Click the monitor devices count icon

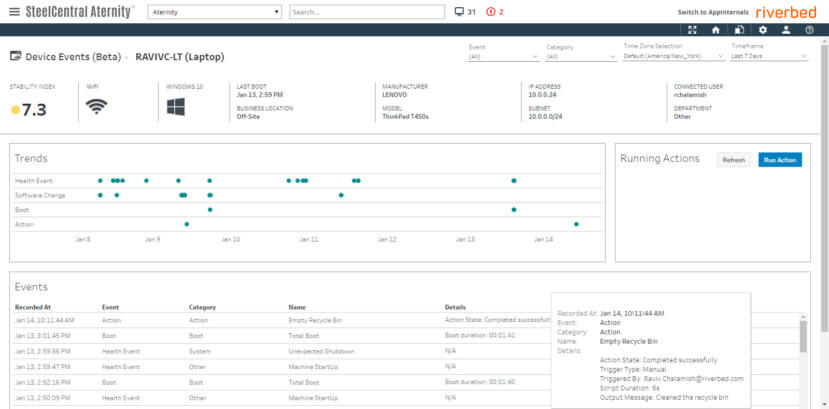[x=459, y=12]
